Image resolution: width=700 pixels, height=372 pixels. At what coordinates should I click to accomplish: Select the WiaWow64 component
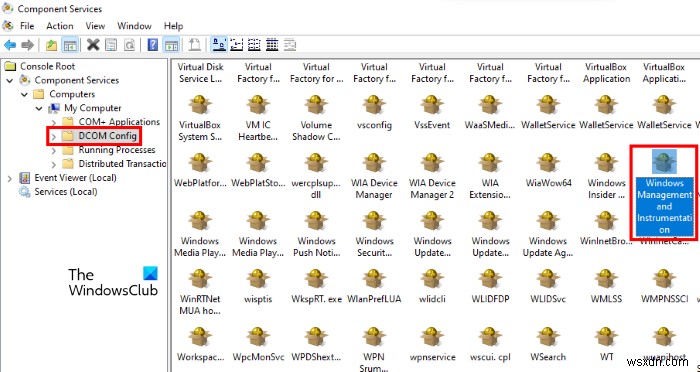[x=548, y=170]
